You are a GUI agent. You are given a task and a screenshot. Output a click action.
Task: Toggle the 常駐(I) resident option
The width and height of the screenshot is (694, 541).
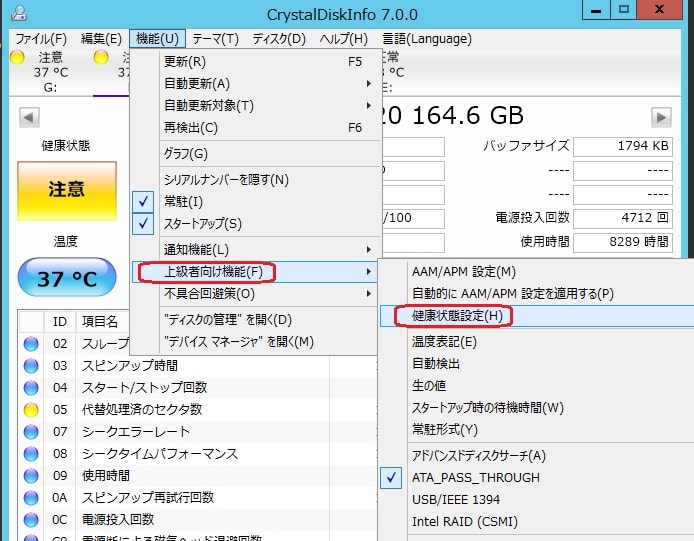point(256,201)
